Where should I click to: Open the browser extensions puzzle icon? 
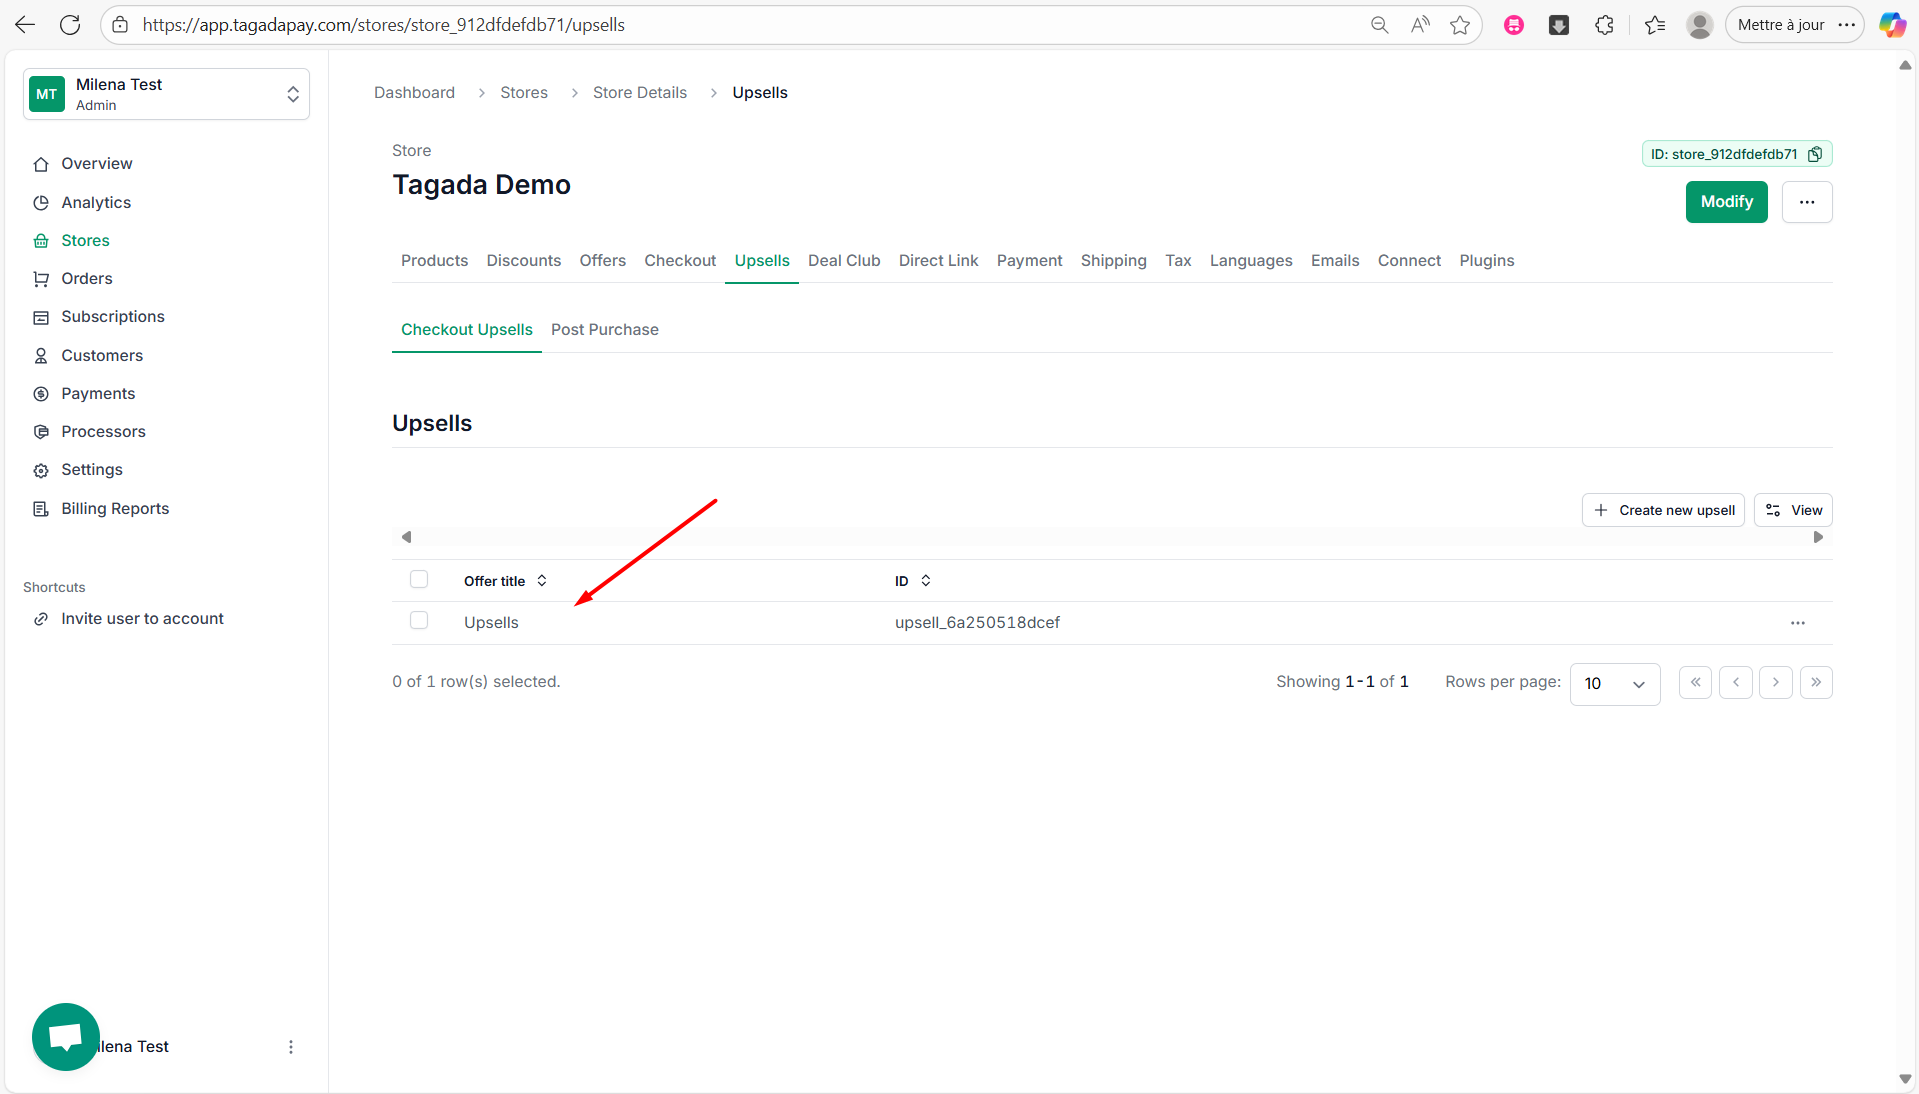tap(1604, 25)
